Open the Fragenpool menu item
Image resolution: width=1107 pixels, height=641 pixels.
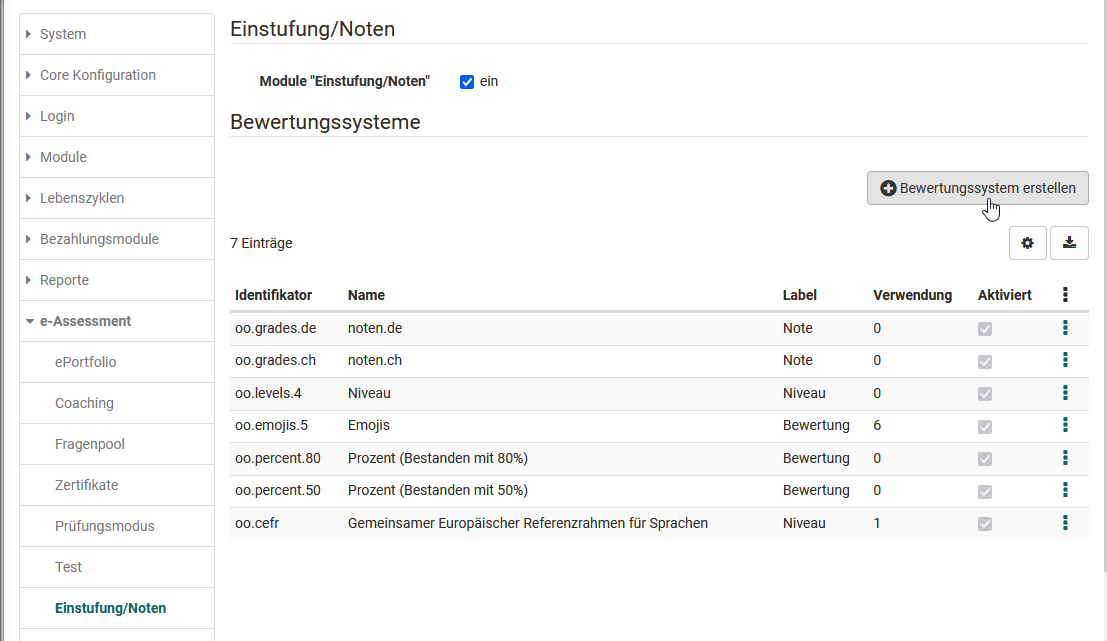(x=90, y=444)
